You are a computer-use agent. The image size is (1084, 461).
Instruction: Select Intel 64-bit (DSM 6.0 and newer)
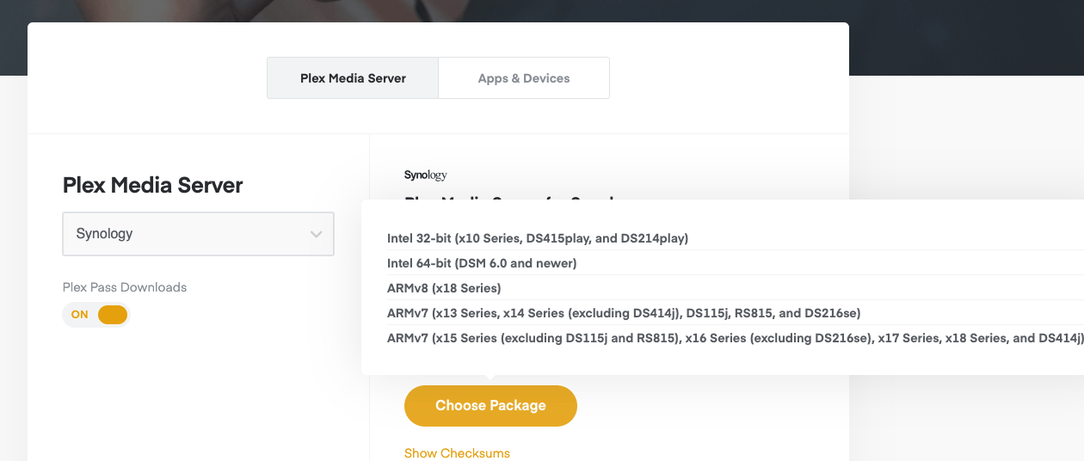[482, 263]
